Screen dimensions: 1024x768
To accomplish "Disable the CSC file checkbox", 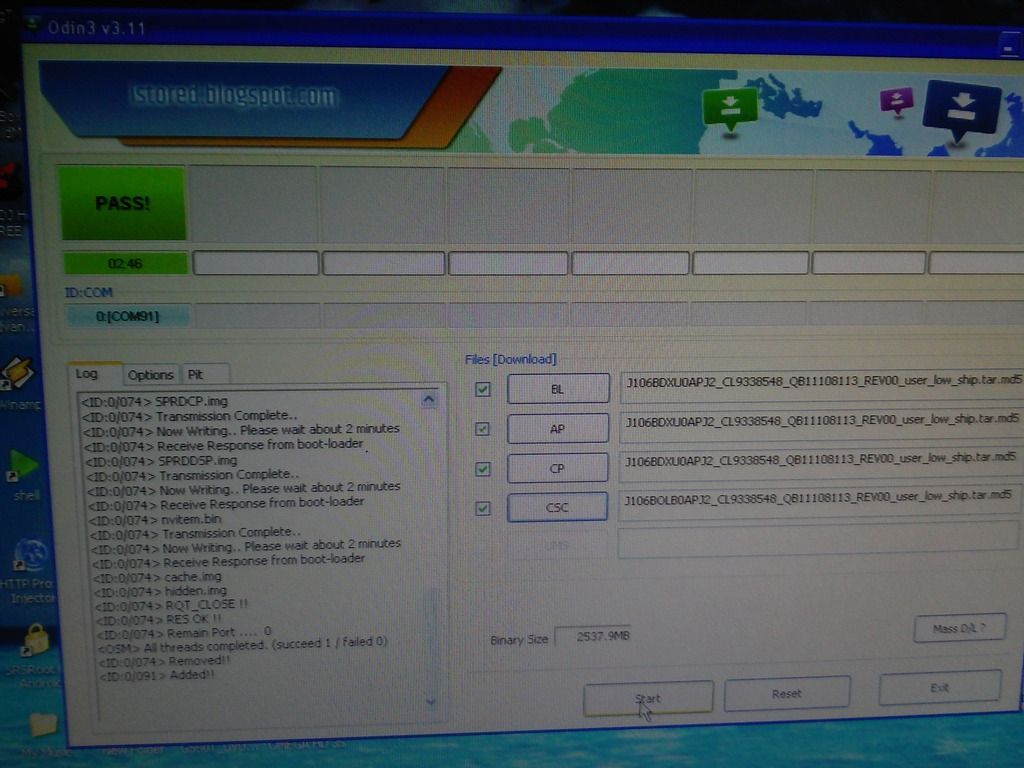I will point(483,507).
